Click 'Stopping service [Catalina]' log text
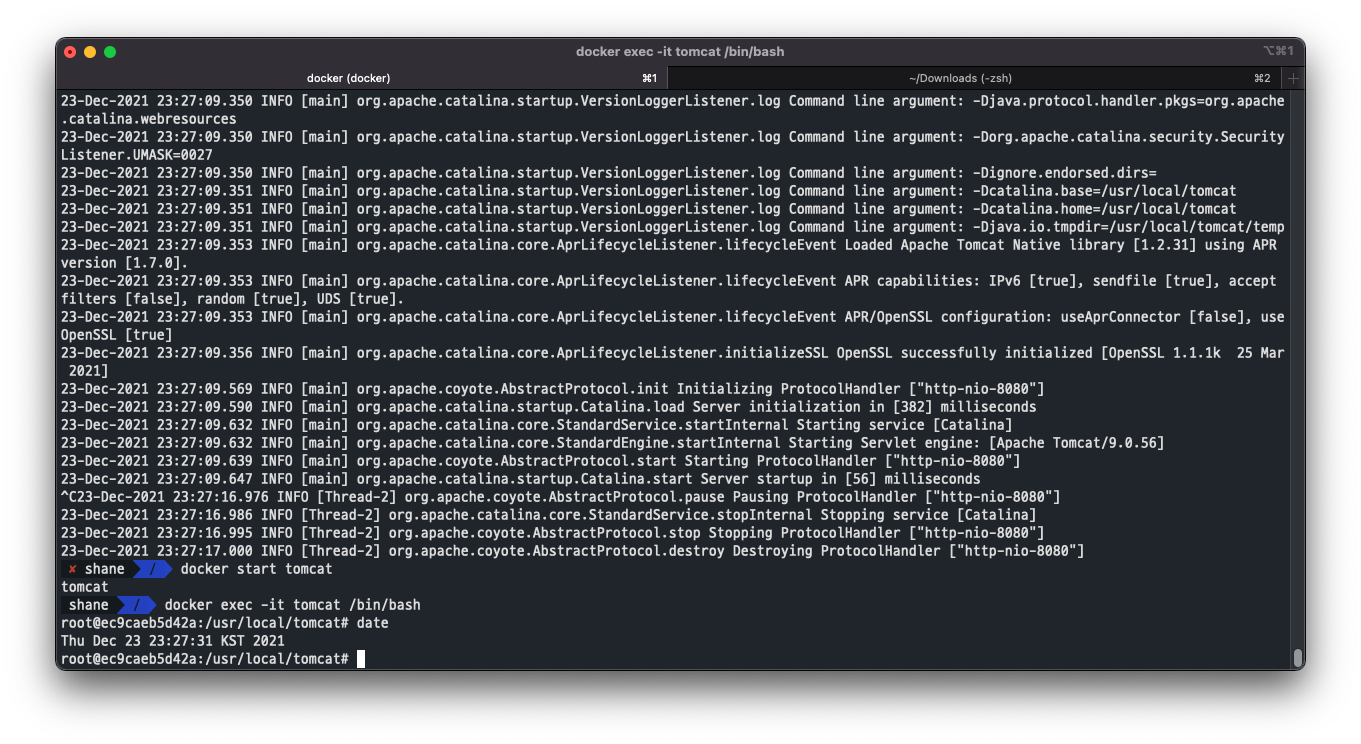 click(x=929, y=515)
